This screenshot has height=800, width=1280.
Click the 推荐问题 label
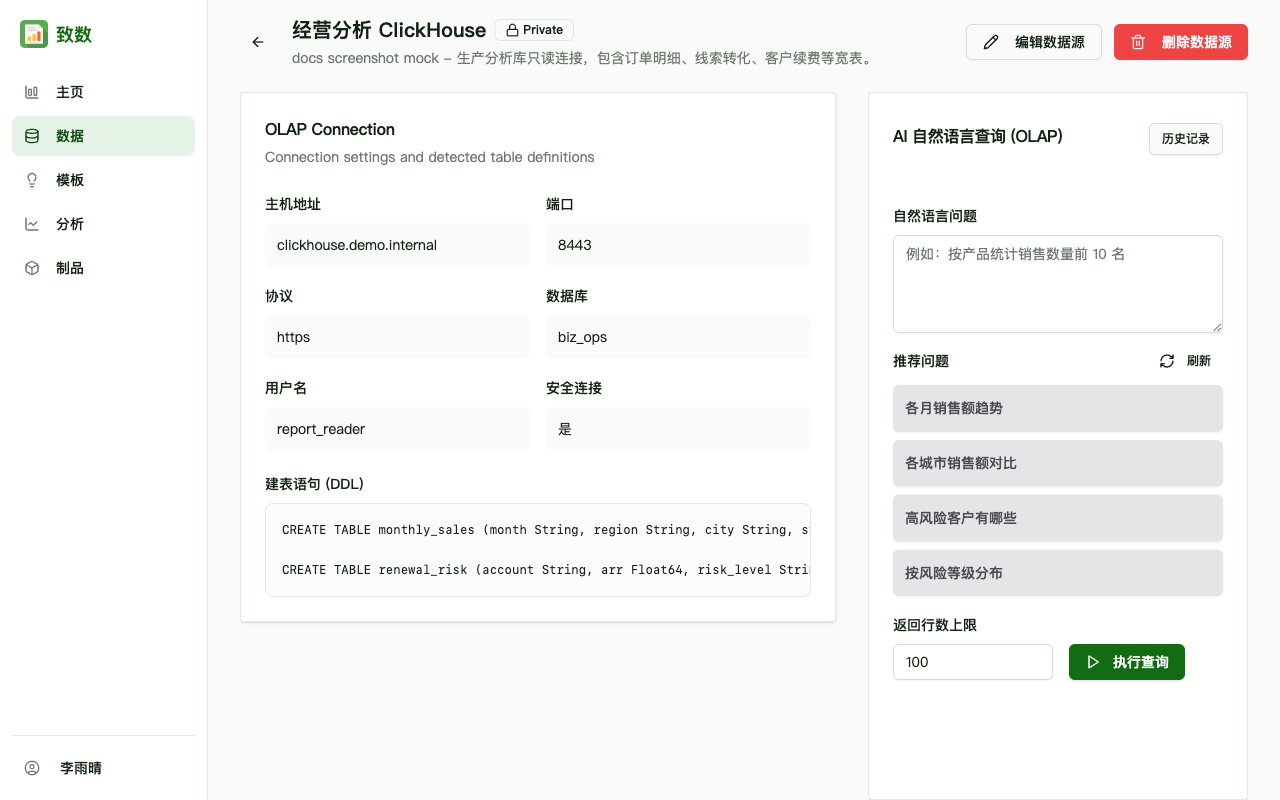(x=921, y=361)
